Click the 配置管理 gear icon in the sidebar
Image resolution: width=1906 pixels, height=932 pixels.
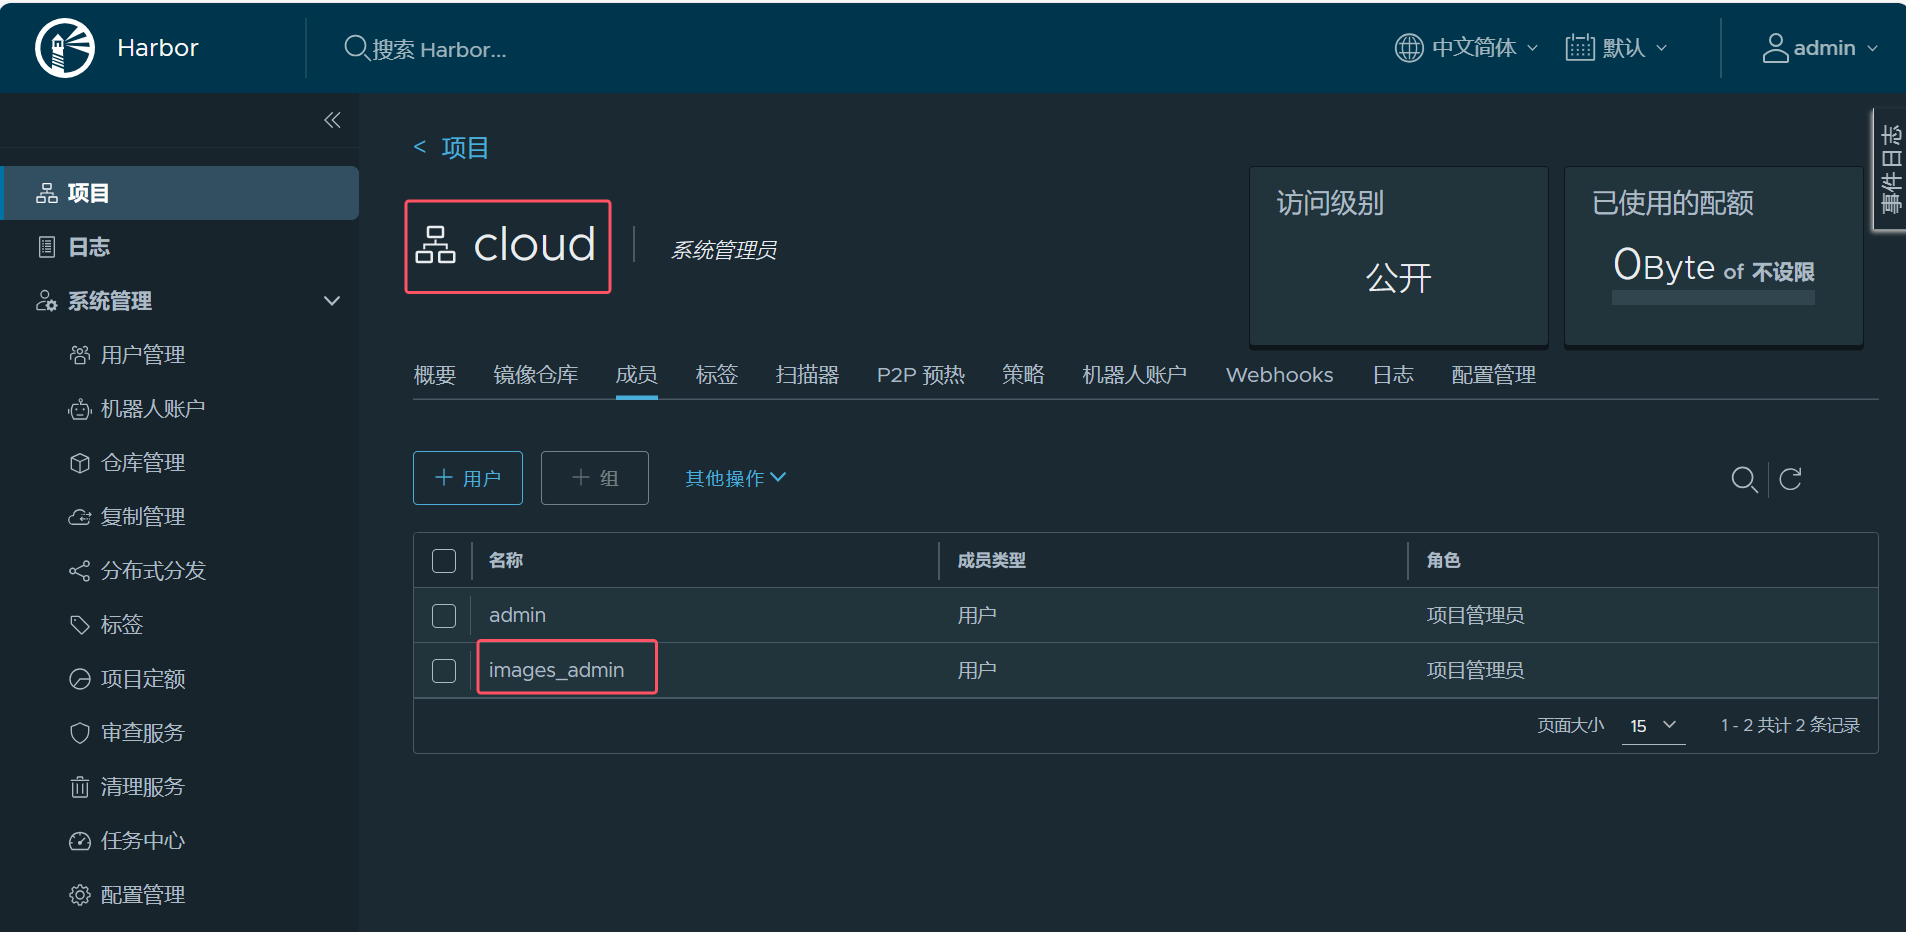tap(80, 895)
